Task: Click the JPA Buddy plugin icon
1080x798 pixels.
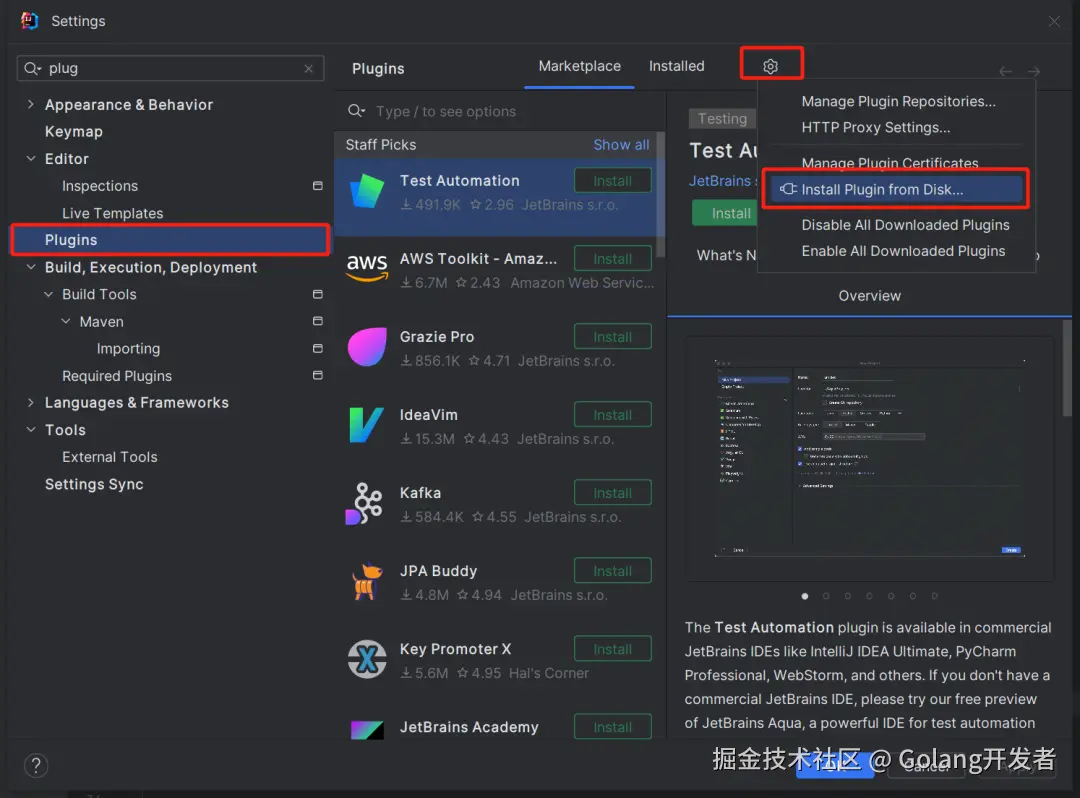Action: (x=367, y=581)
